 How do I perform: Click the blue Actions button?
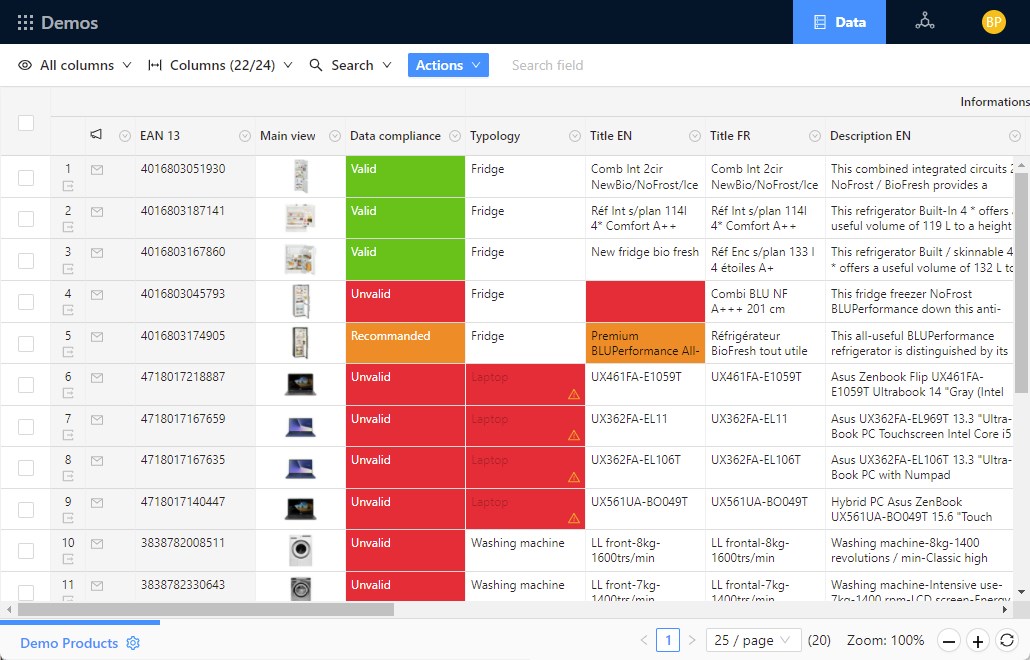click(x=448, y=65)
